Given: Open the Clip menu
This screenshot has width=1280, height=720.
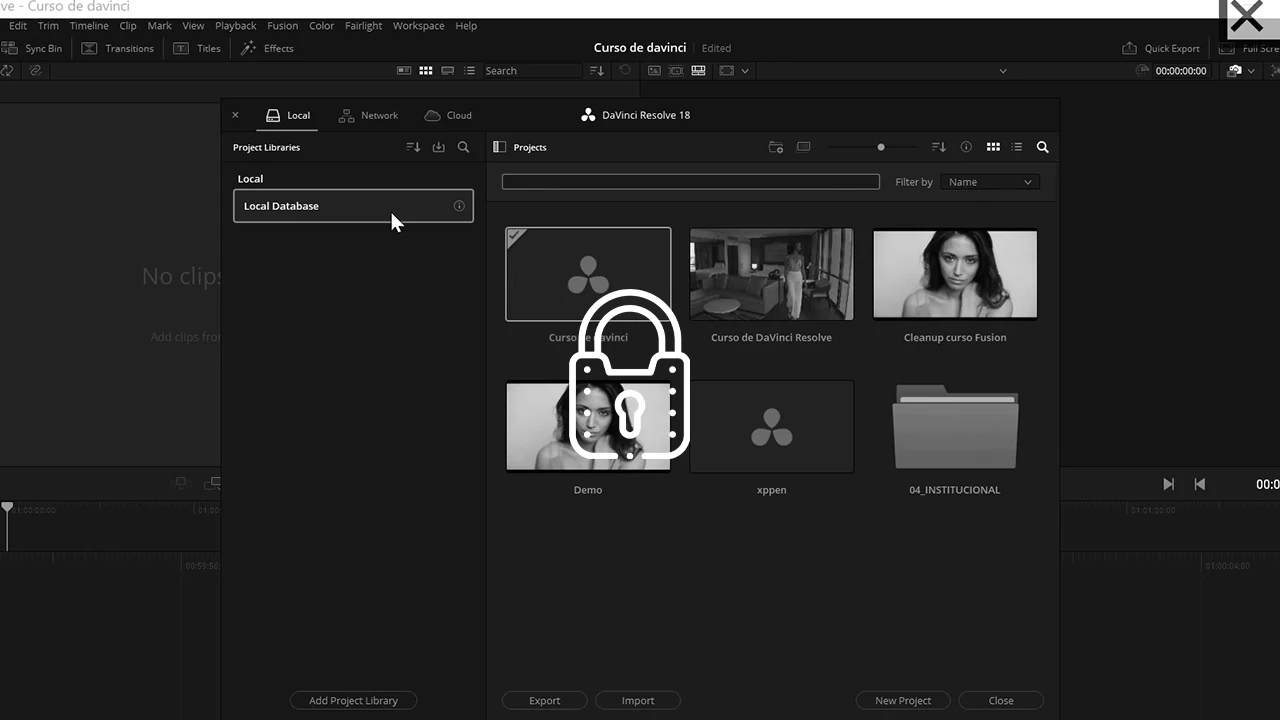Looking at the screenshot, I should (x=128, y=26).
